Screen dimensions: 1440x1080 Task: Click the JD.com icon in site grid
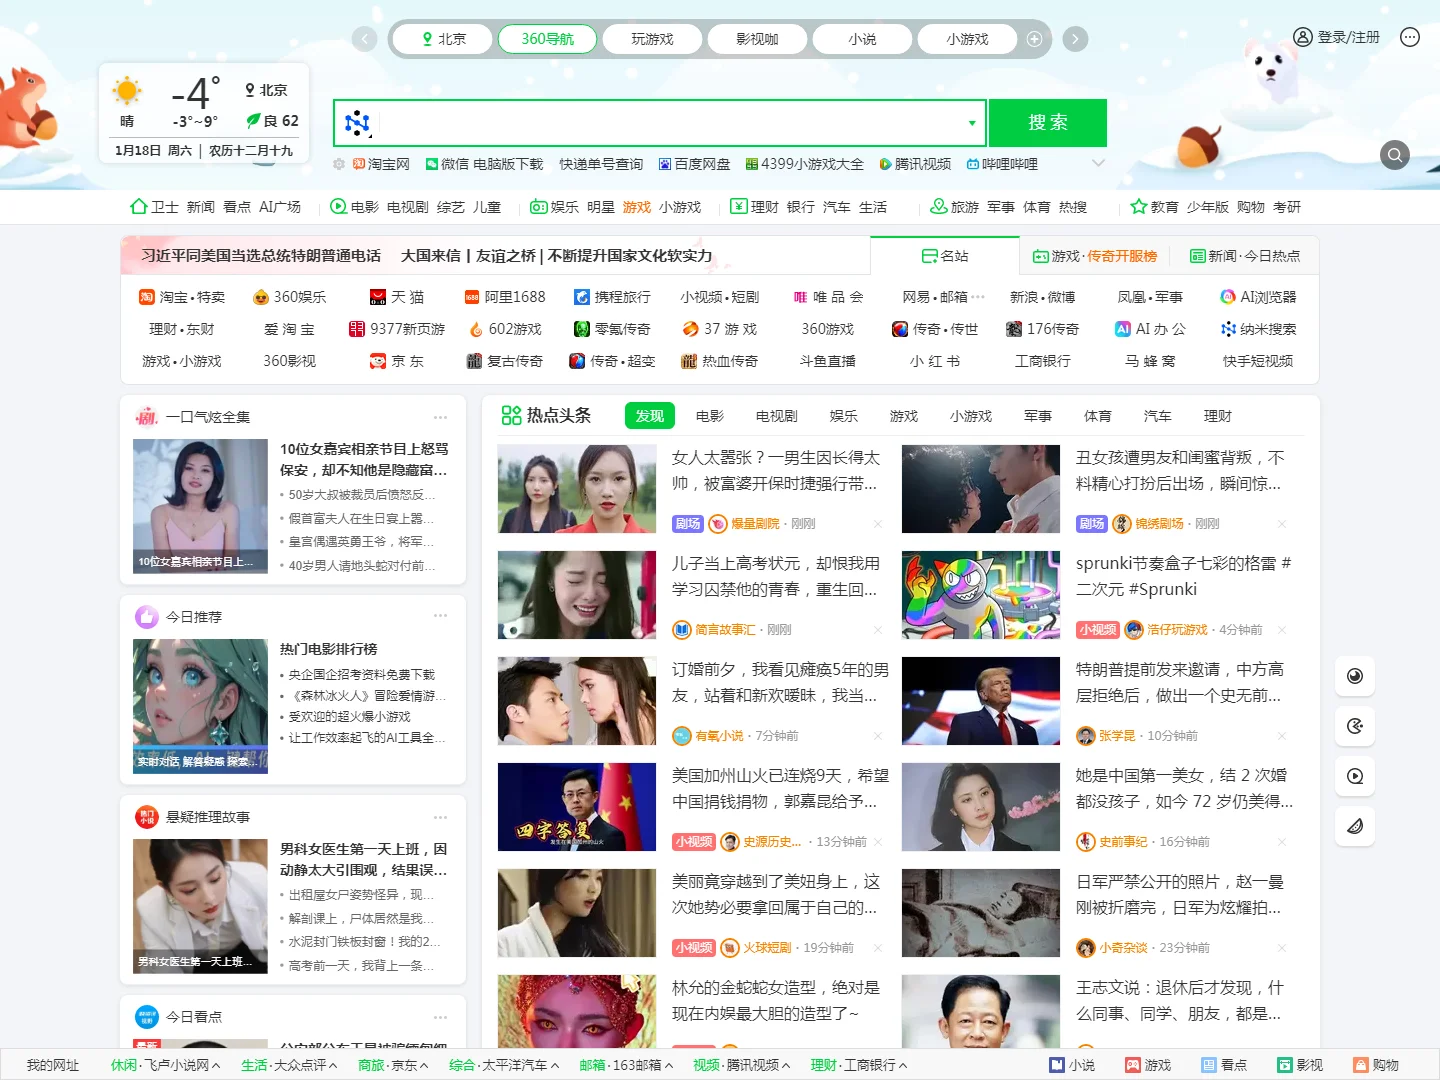point(378,361)
